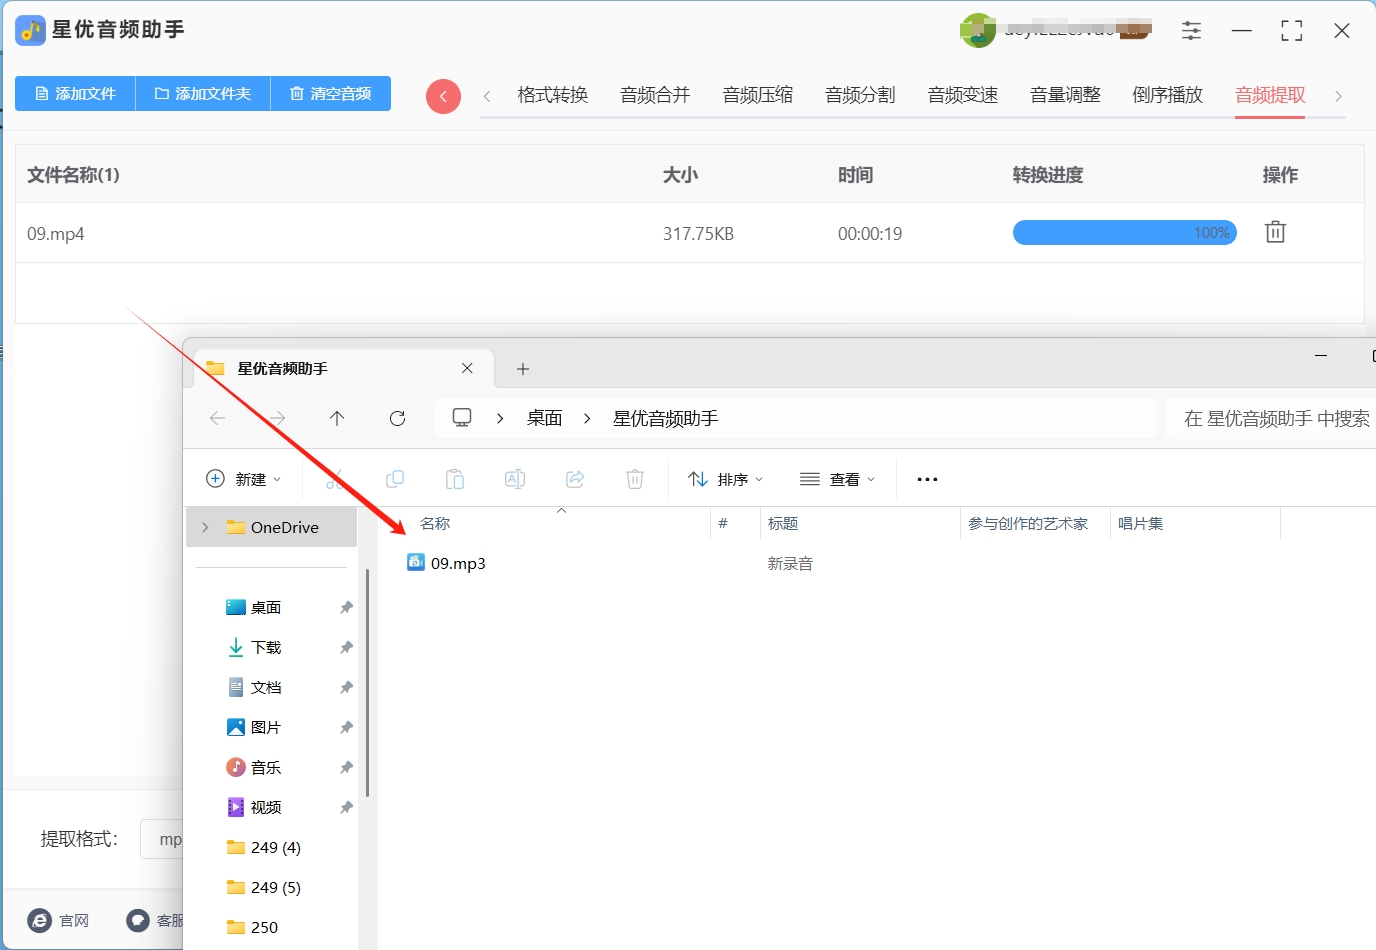Open 音乐 in the sidebar

pos(266,767)
